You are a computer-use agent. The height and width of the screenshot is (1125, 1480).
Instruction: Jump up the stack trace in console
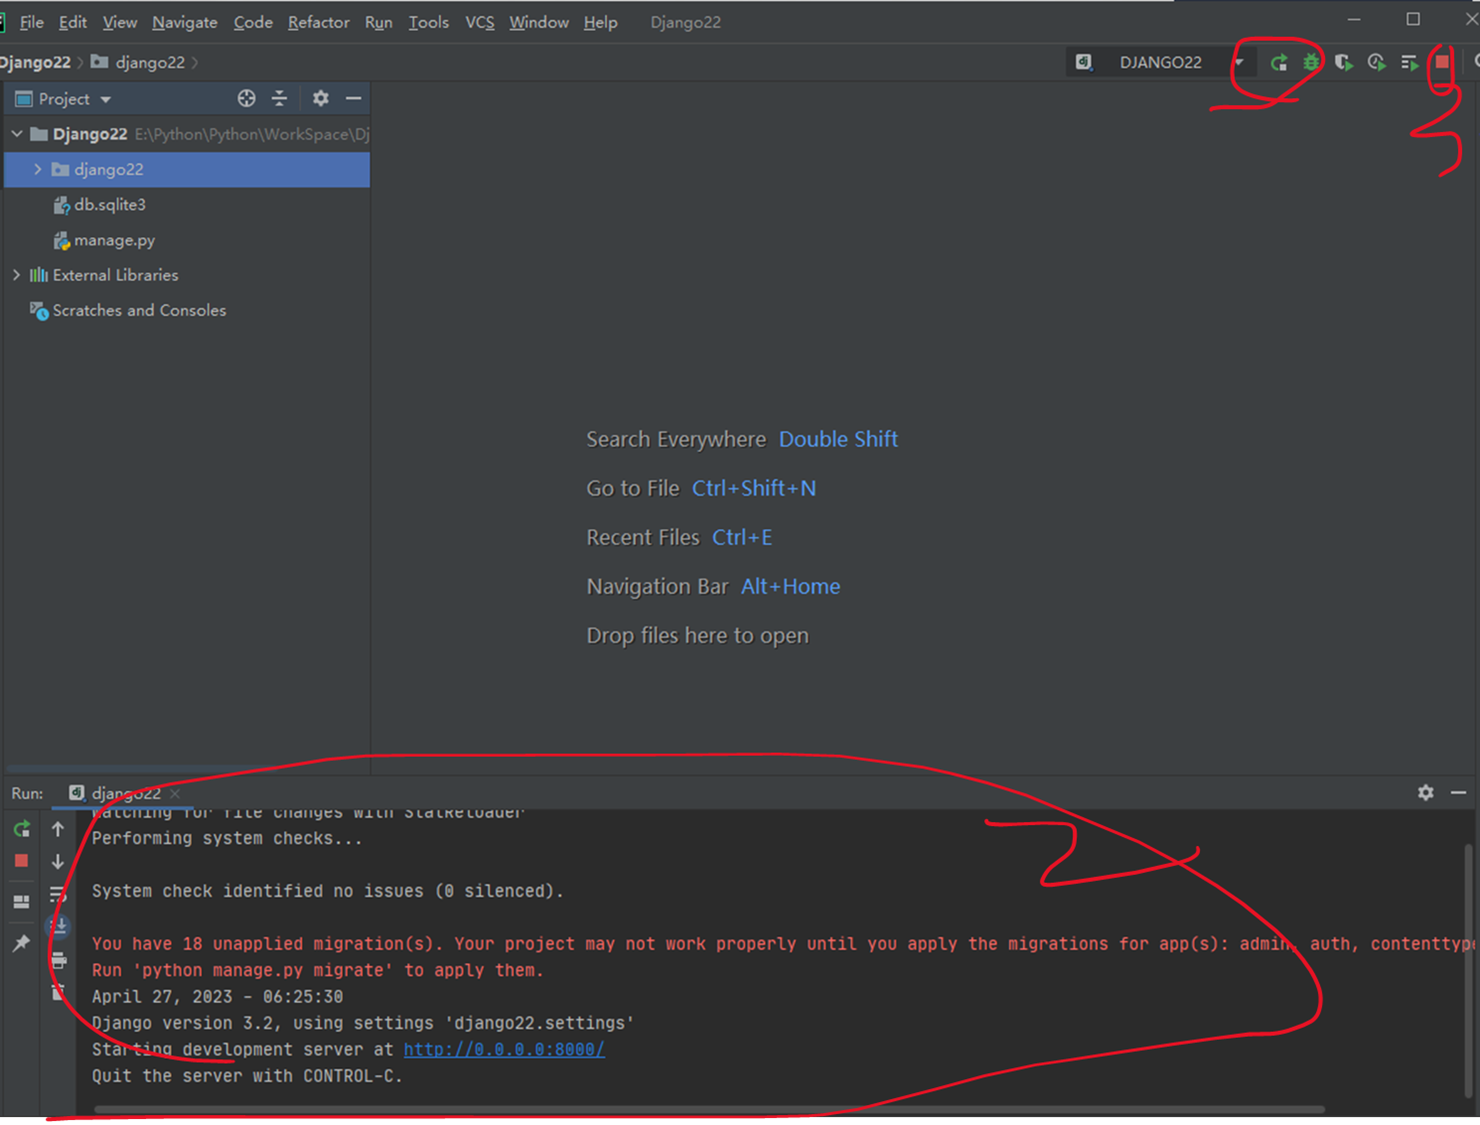(x=58, y=829)
